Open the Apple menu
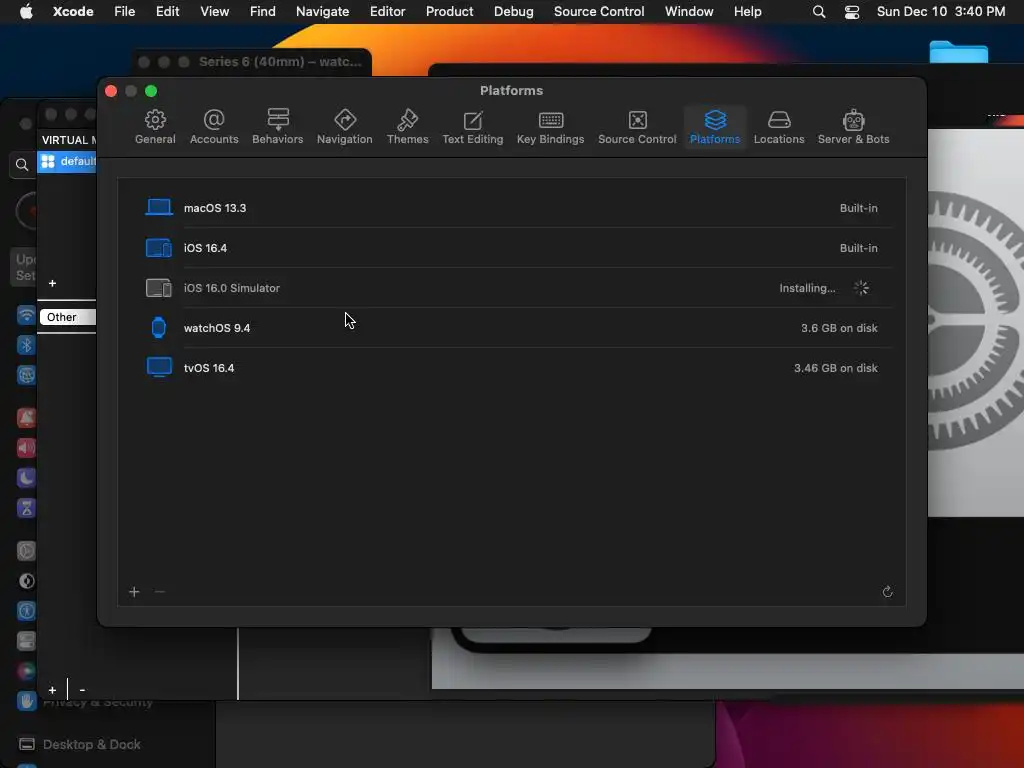The width and height of the screenshot is (1024, 768). click(x=26, y=12)
